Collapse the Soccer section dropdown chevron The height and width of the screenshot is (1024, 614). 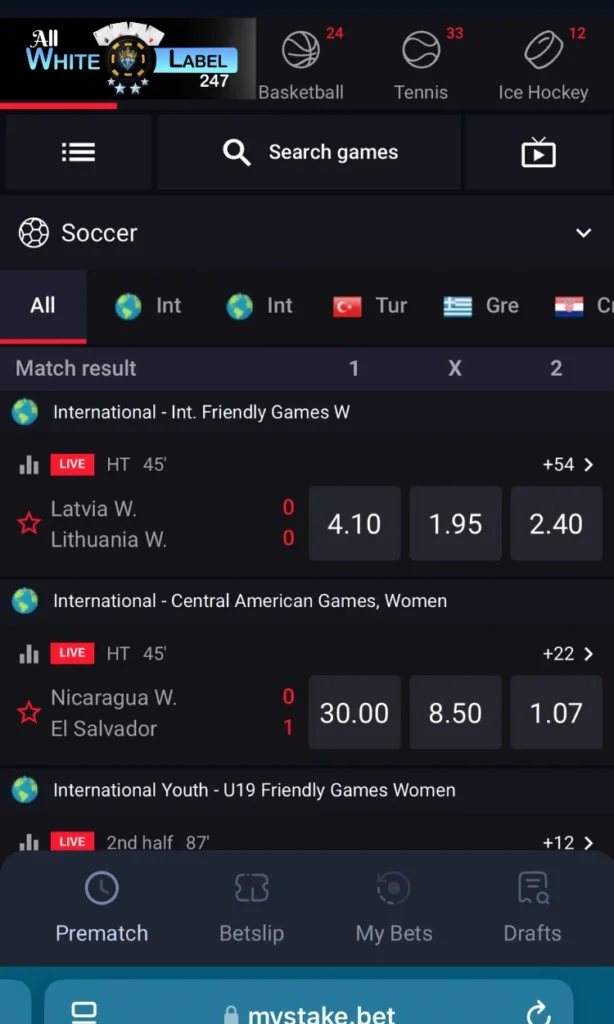pos(583,233)
